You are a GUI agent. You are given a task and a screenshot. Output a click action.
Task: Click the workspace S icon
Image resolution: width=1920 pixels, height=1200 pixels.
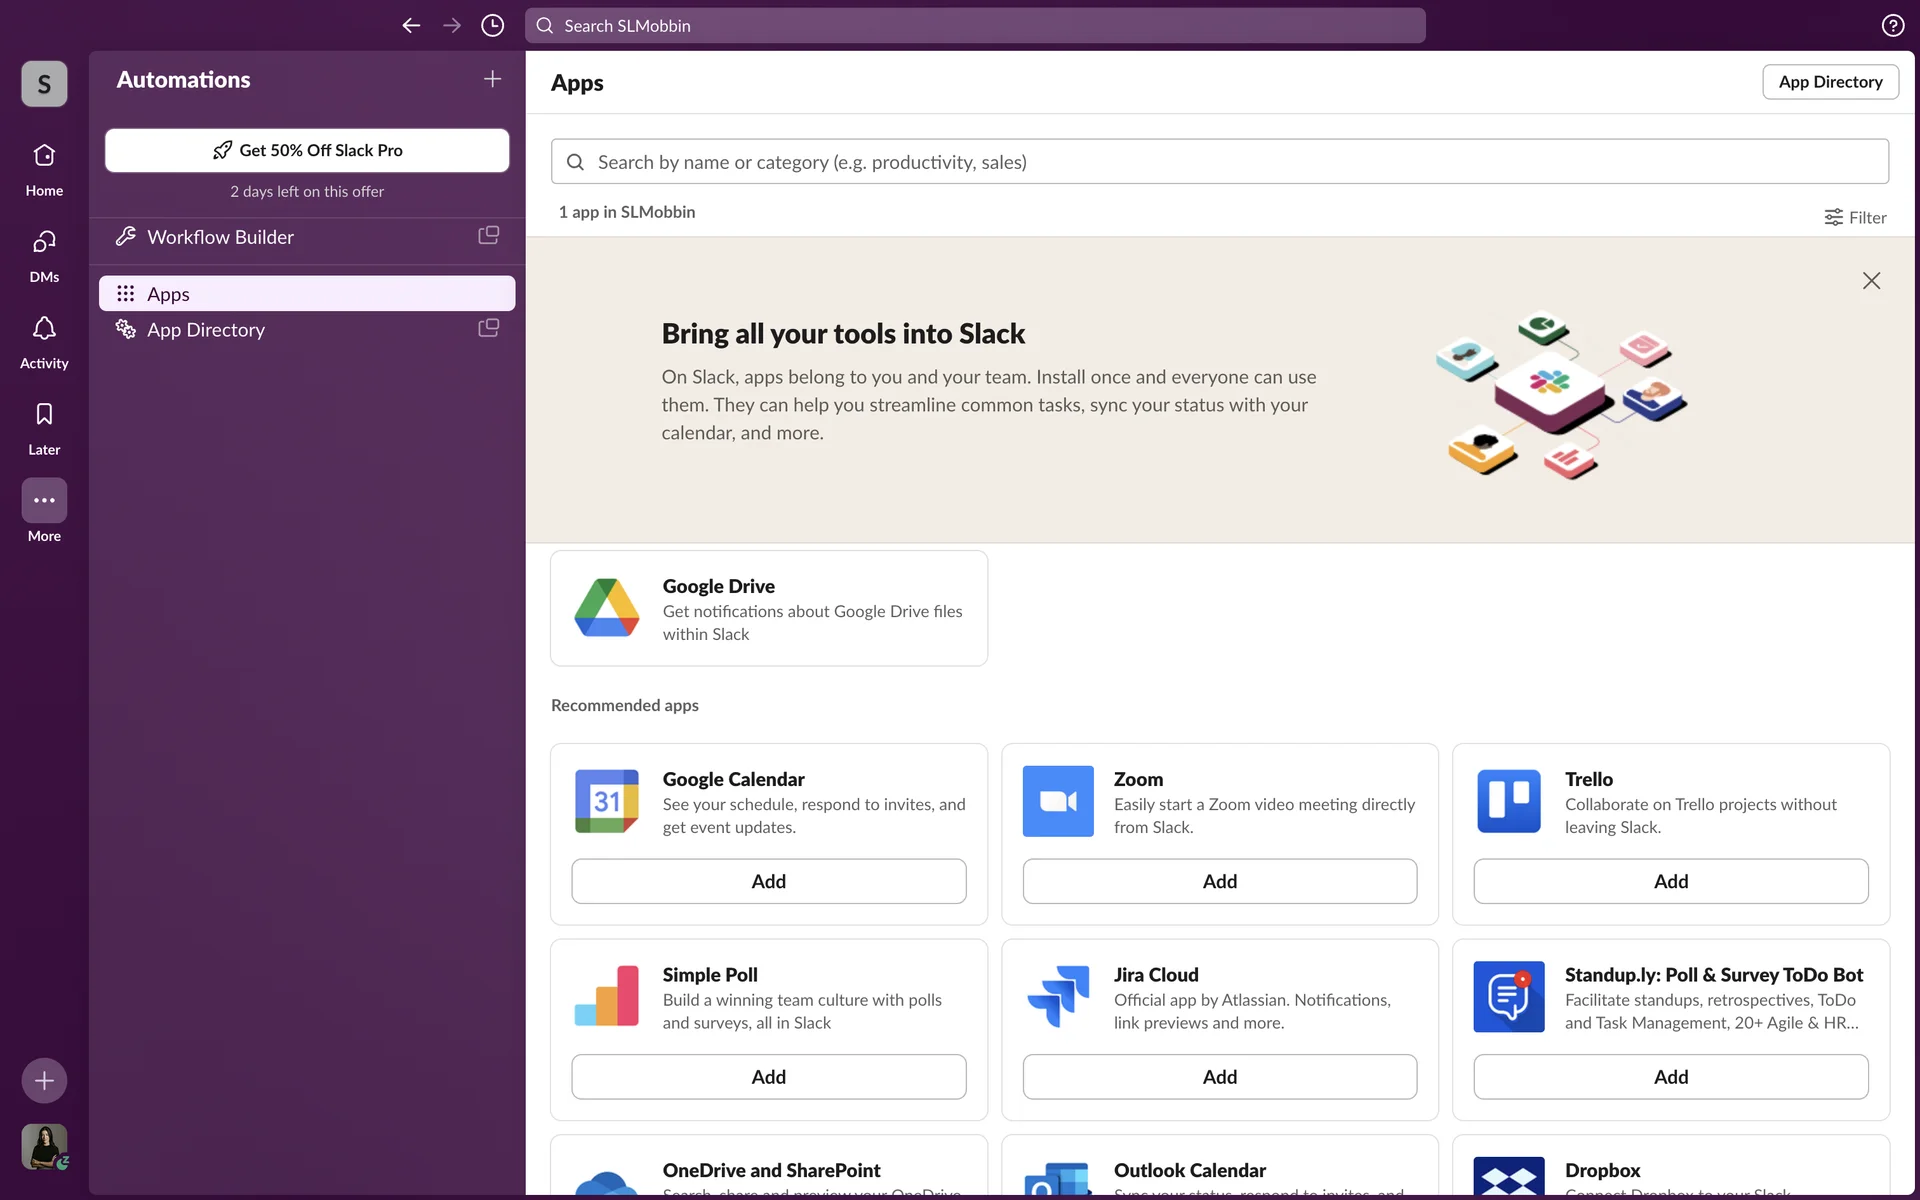tap(44, 84)
